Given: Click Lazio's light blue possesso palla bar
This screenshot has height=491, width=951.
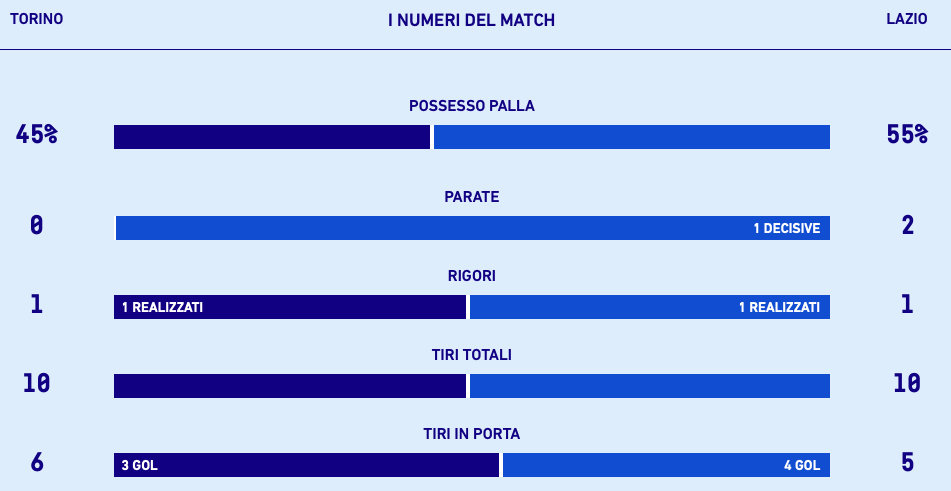Looking at the screenshot, I should pyautogui.click(x=631, y=137).
